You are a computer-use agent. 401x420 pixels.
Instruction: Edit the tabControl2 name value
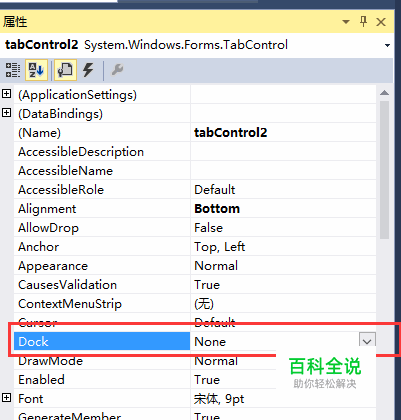[x=231, y=133]
